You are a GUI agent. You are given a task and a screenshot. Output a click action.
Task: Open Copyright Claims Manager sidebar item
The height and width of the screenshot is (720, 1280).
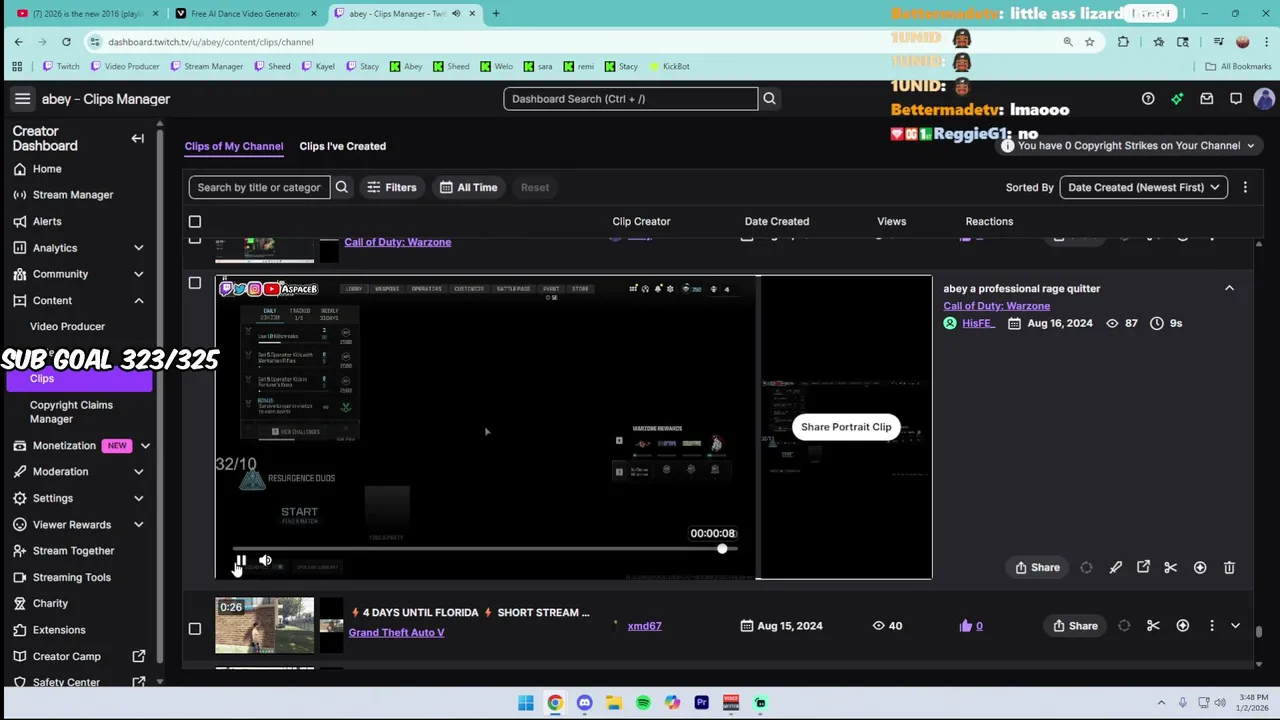(71, 412)
